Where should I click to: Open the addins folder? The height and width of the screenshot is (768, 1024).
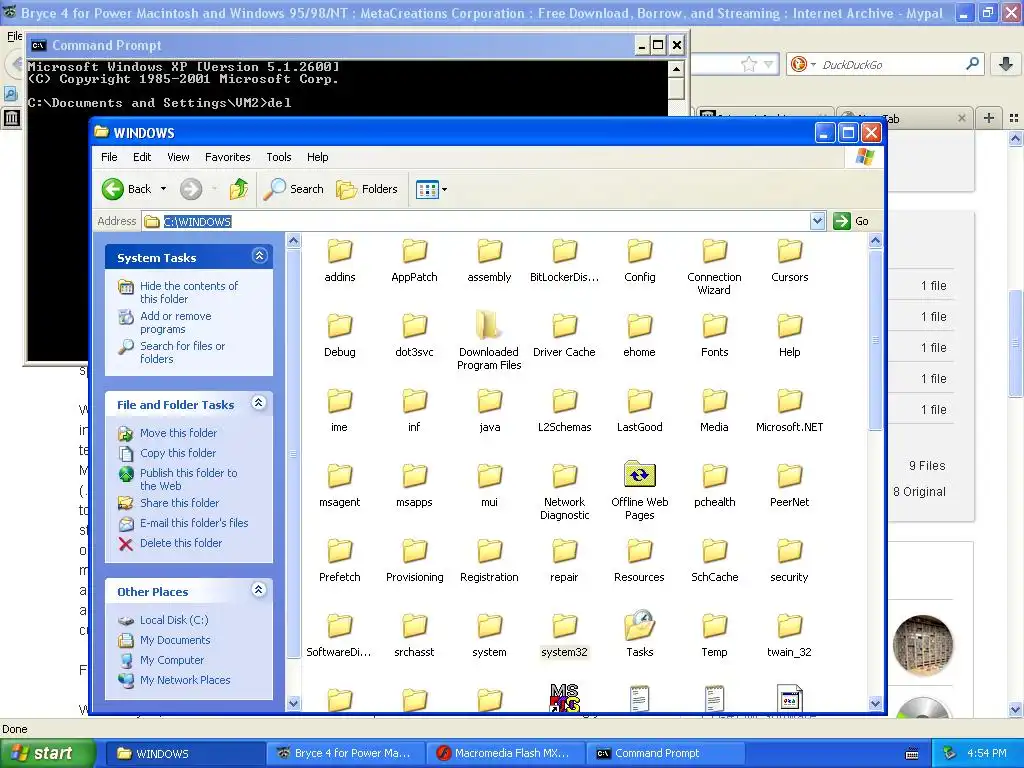(340, 260)
